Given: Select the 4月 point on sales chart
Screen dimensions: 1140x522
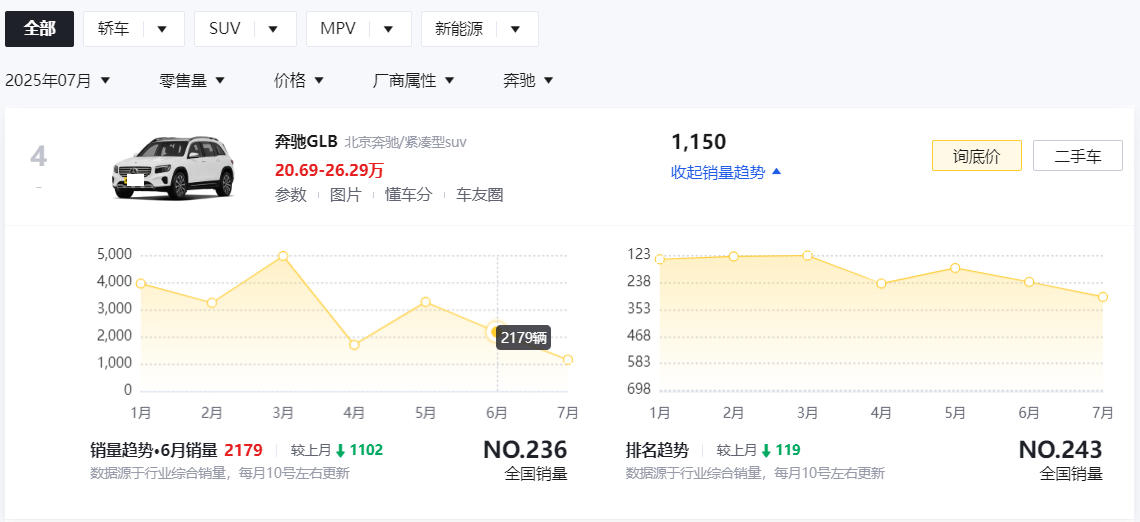Looking at the screenshot, I should pos(354,345).
